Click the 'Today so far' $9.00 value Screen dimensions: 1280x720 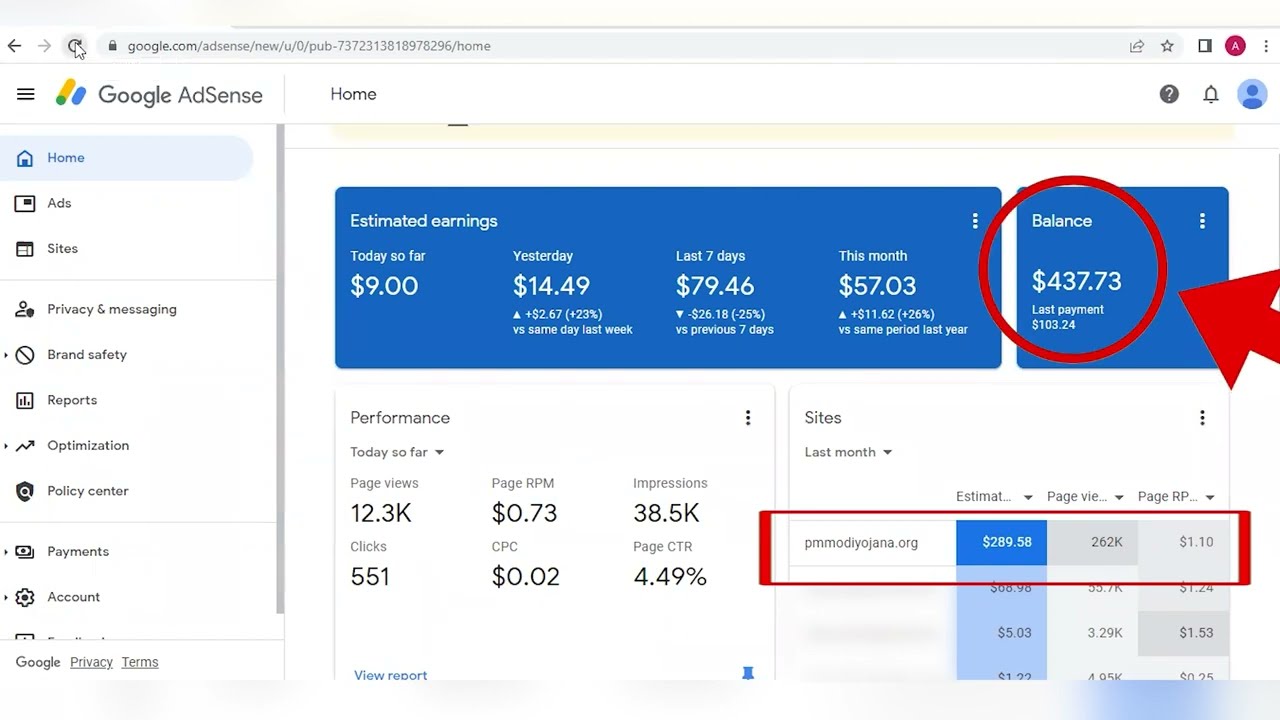384,286
